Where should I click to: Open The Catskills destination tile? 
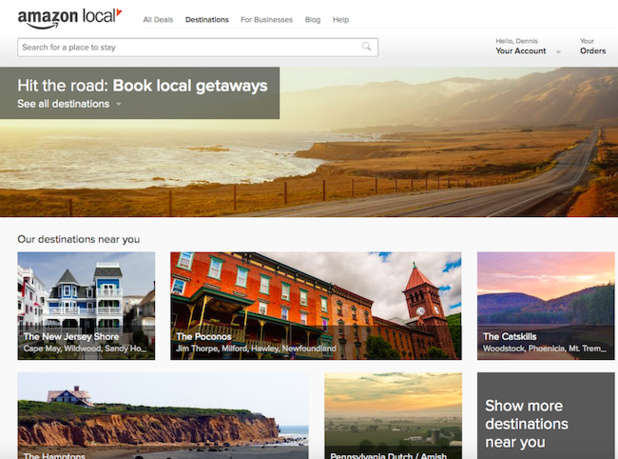tap(545, 305)
